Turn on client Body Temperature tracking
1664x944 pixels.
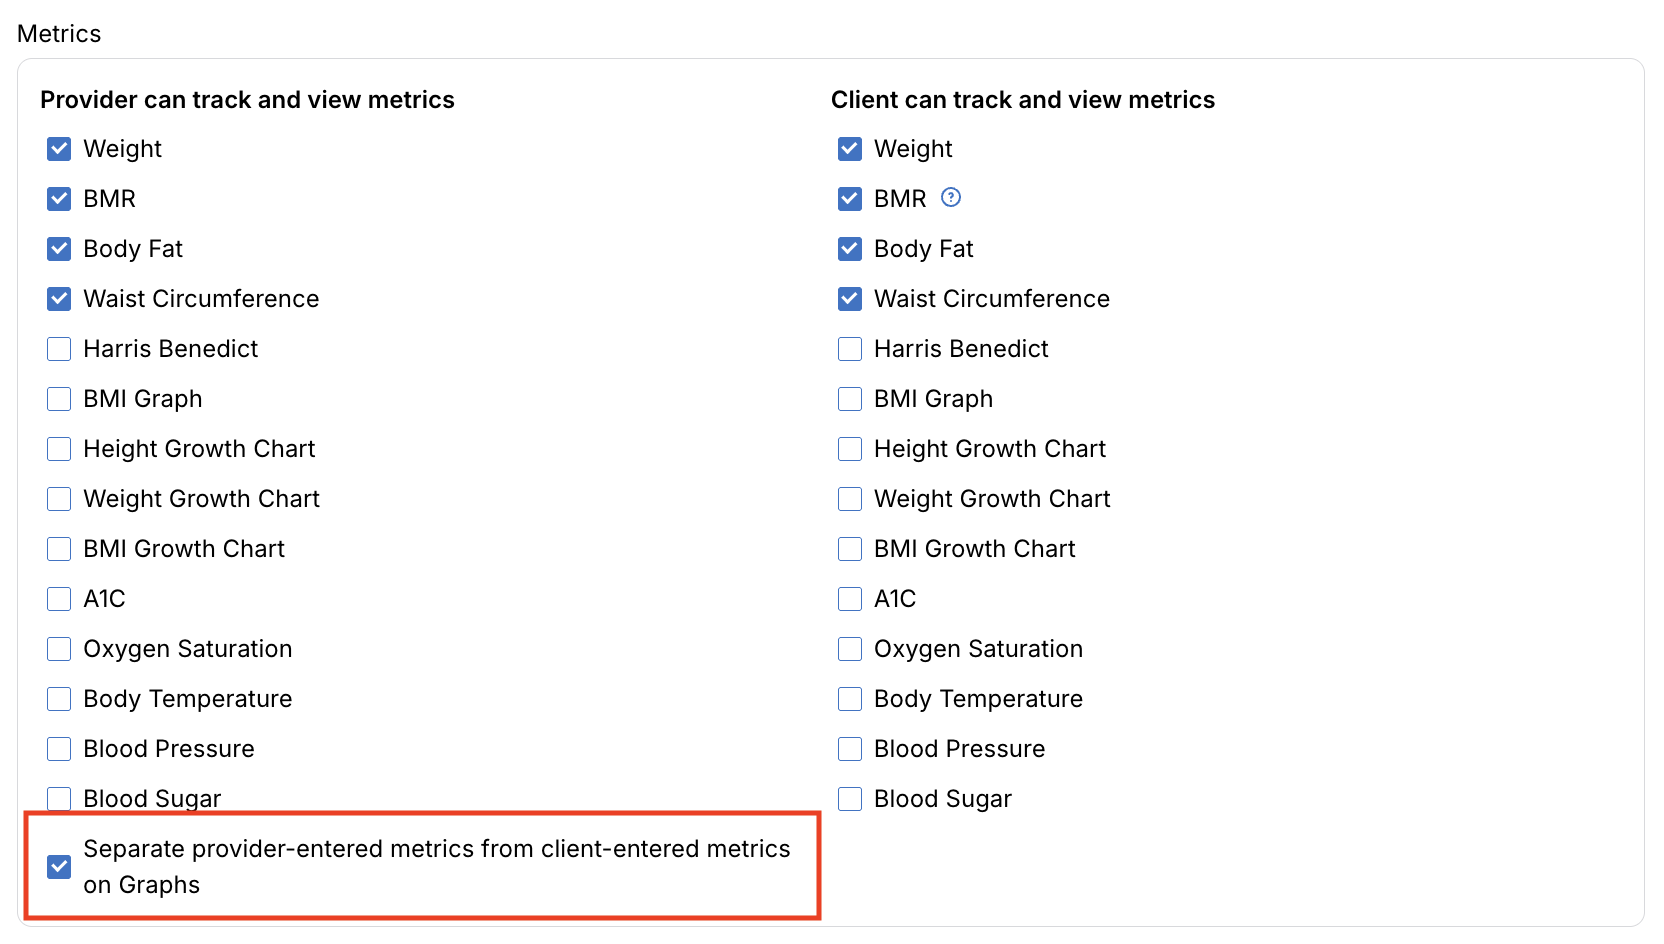click(850, 699)
